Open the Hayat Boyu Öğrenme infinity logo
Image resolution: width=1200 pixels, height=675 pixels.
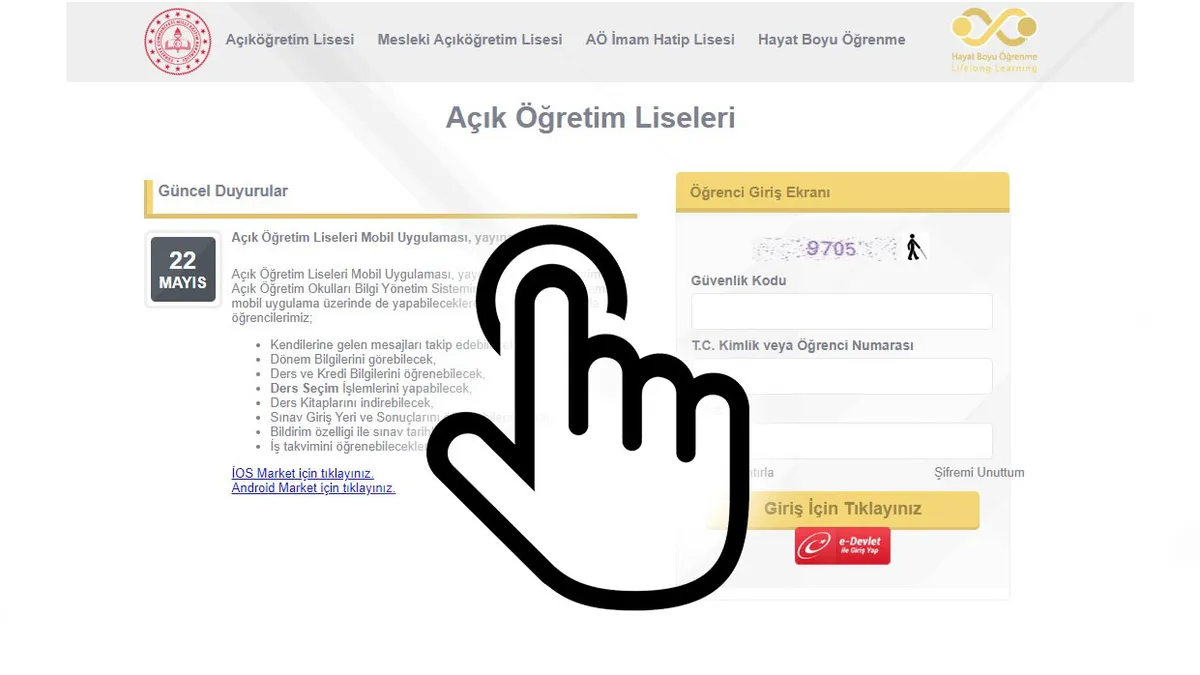994,40
